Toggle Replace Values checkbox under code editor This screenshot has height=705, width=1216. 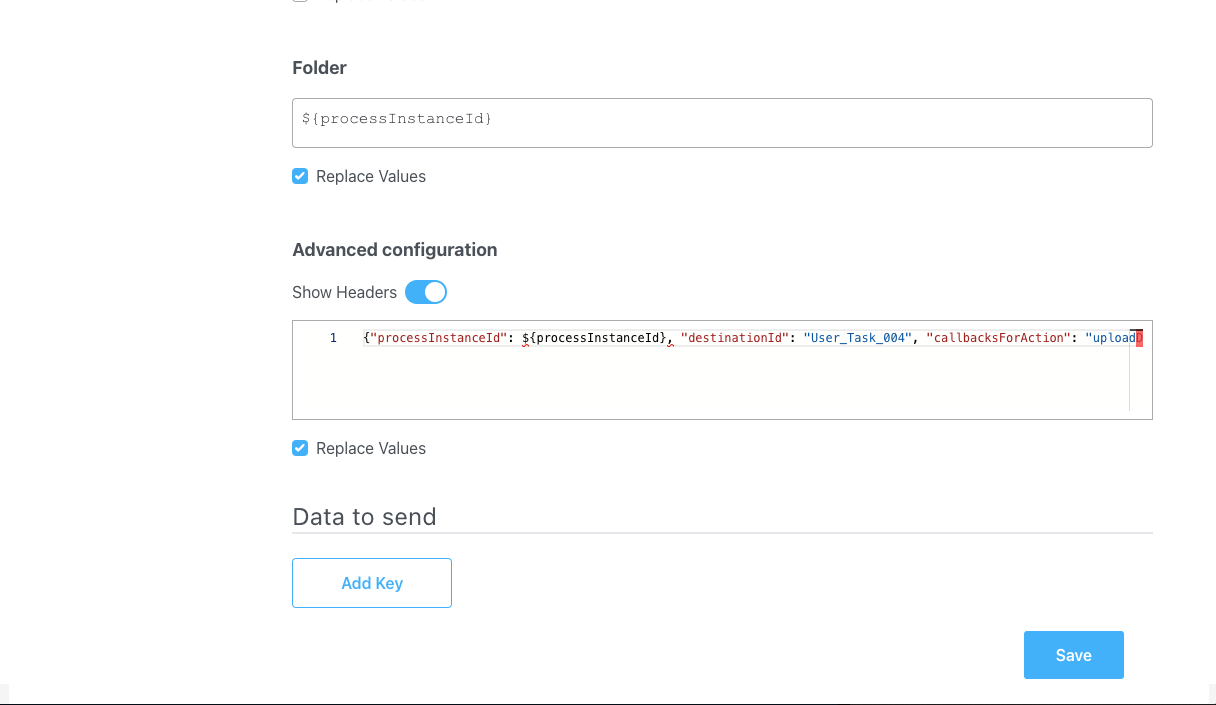[300, 448]
